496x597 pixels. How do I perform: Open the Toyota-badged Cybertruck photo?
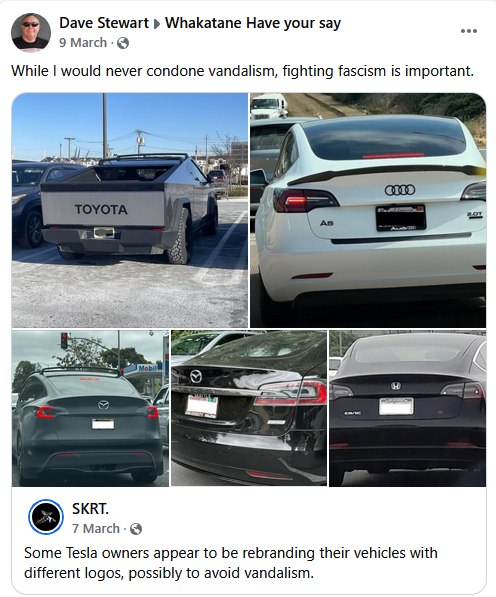click(x=130, y=210)
